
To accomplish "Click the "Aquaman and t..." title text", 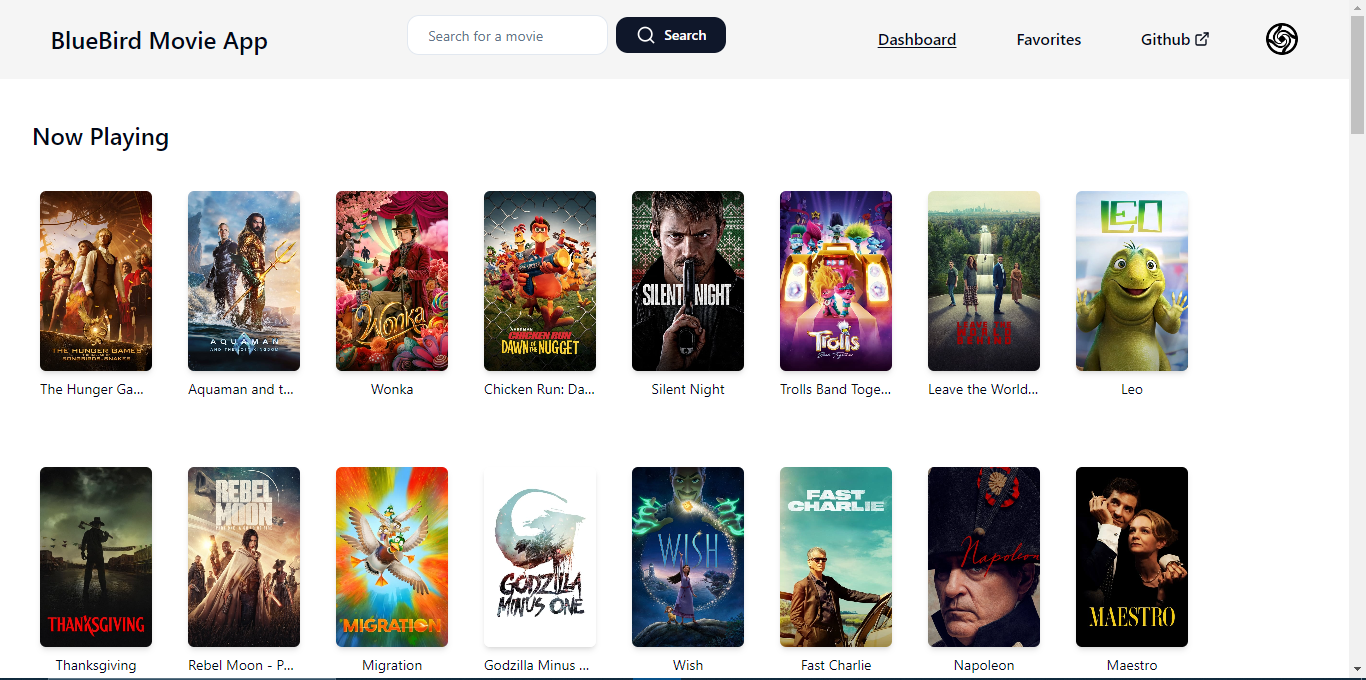I will (x=241, y=389).
